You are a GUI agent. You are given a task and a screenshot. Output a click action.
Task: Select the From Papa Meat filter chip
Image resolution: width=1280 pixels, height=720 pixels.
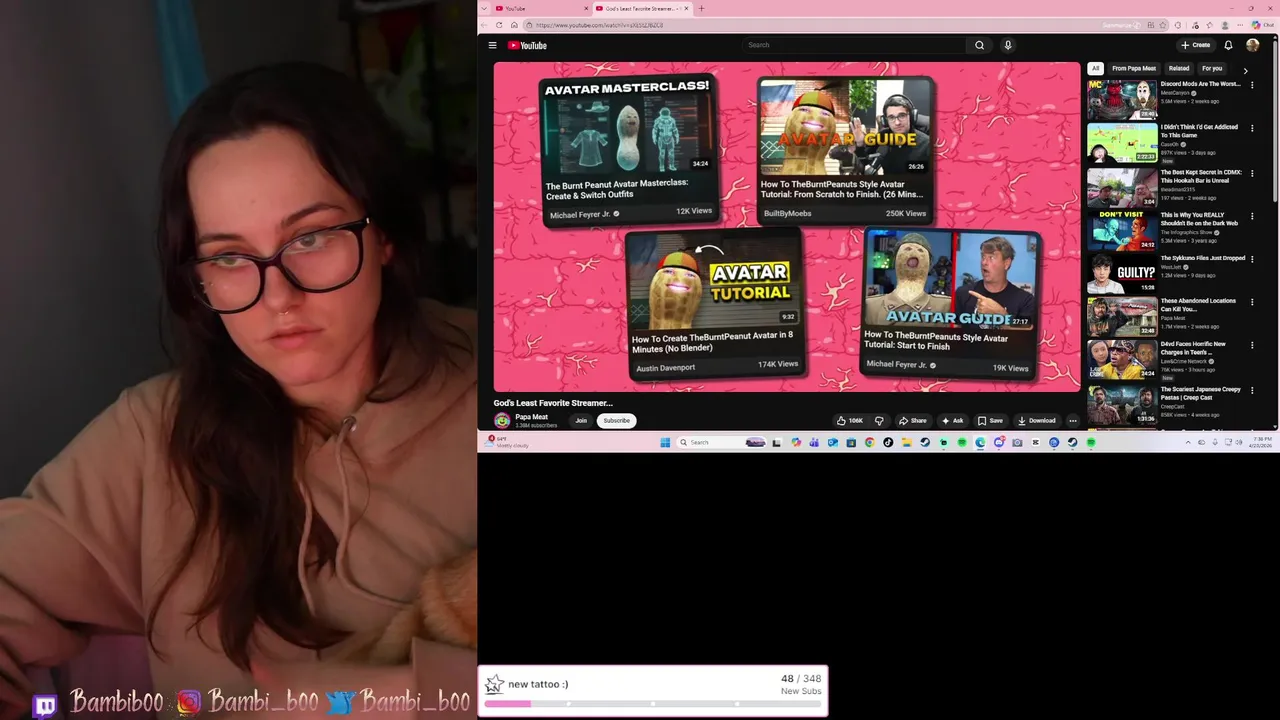coord(1134,68)
